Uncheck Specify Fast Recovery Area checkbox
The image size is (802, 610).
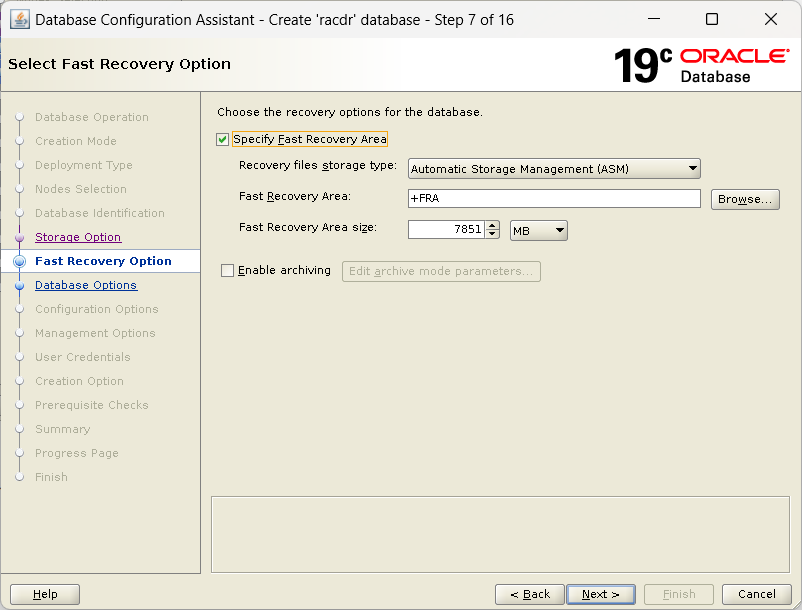(222, 140)
